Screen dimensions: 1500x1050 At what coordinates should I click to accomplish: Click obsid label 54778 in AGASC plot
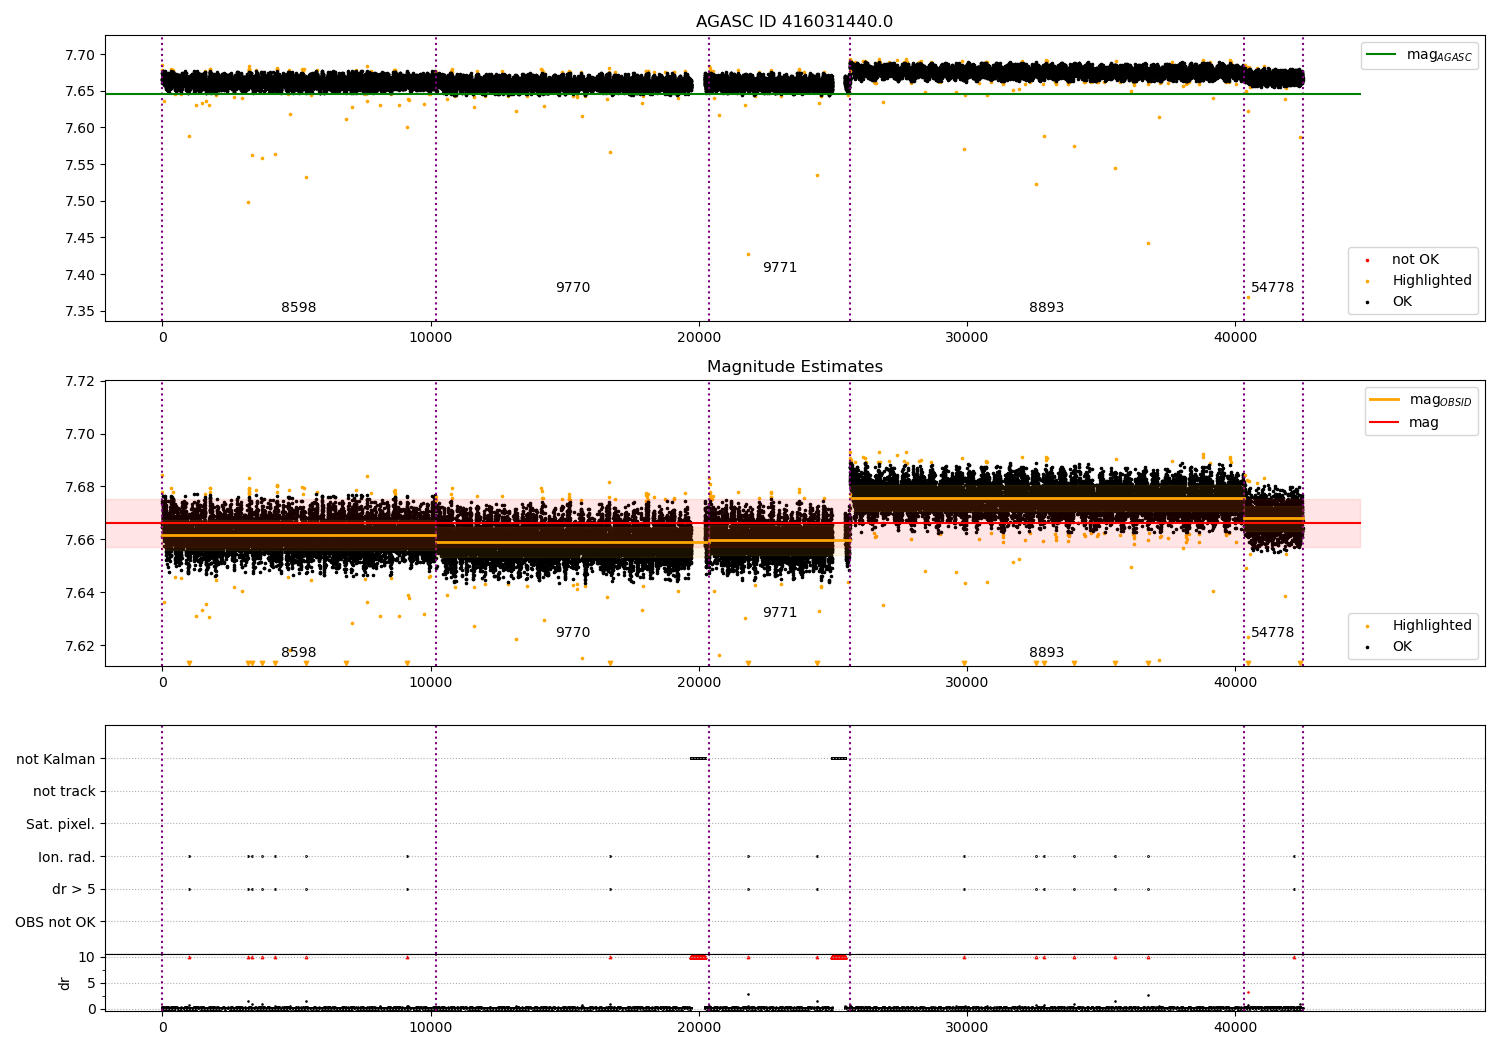pyautogui.click(x=1272, y=288)
